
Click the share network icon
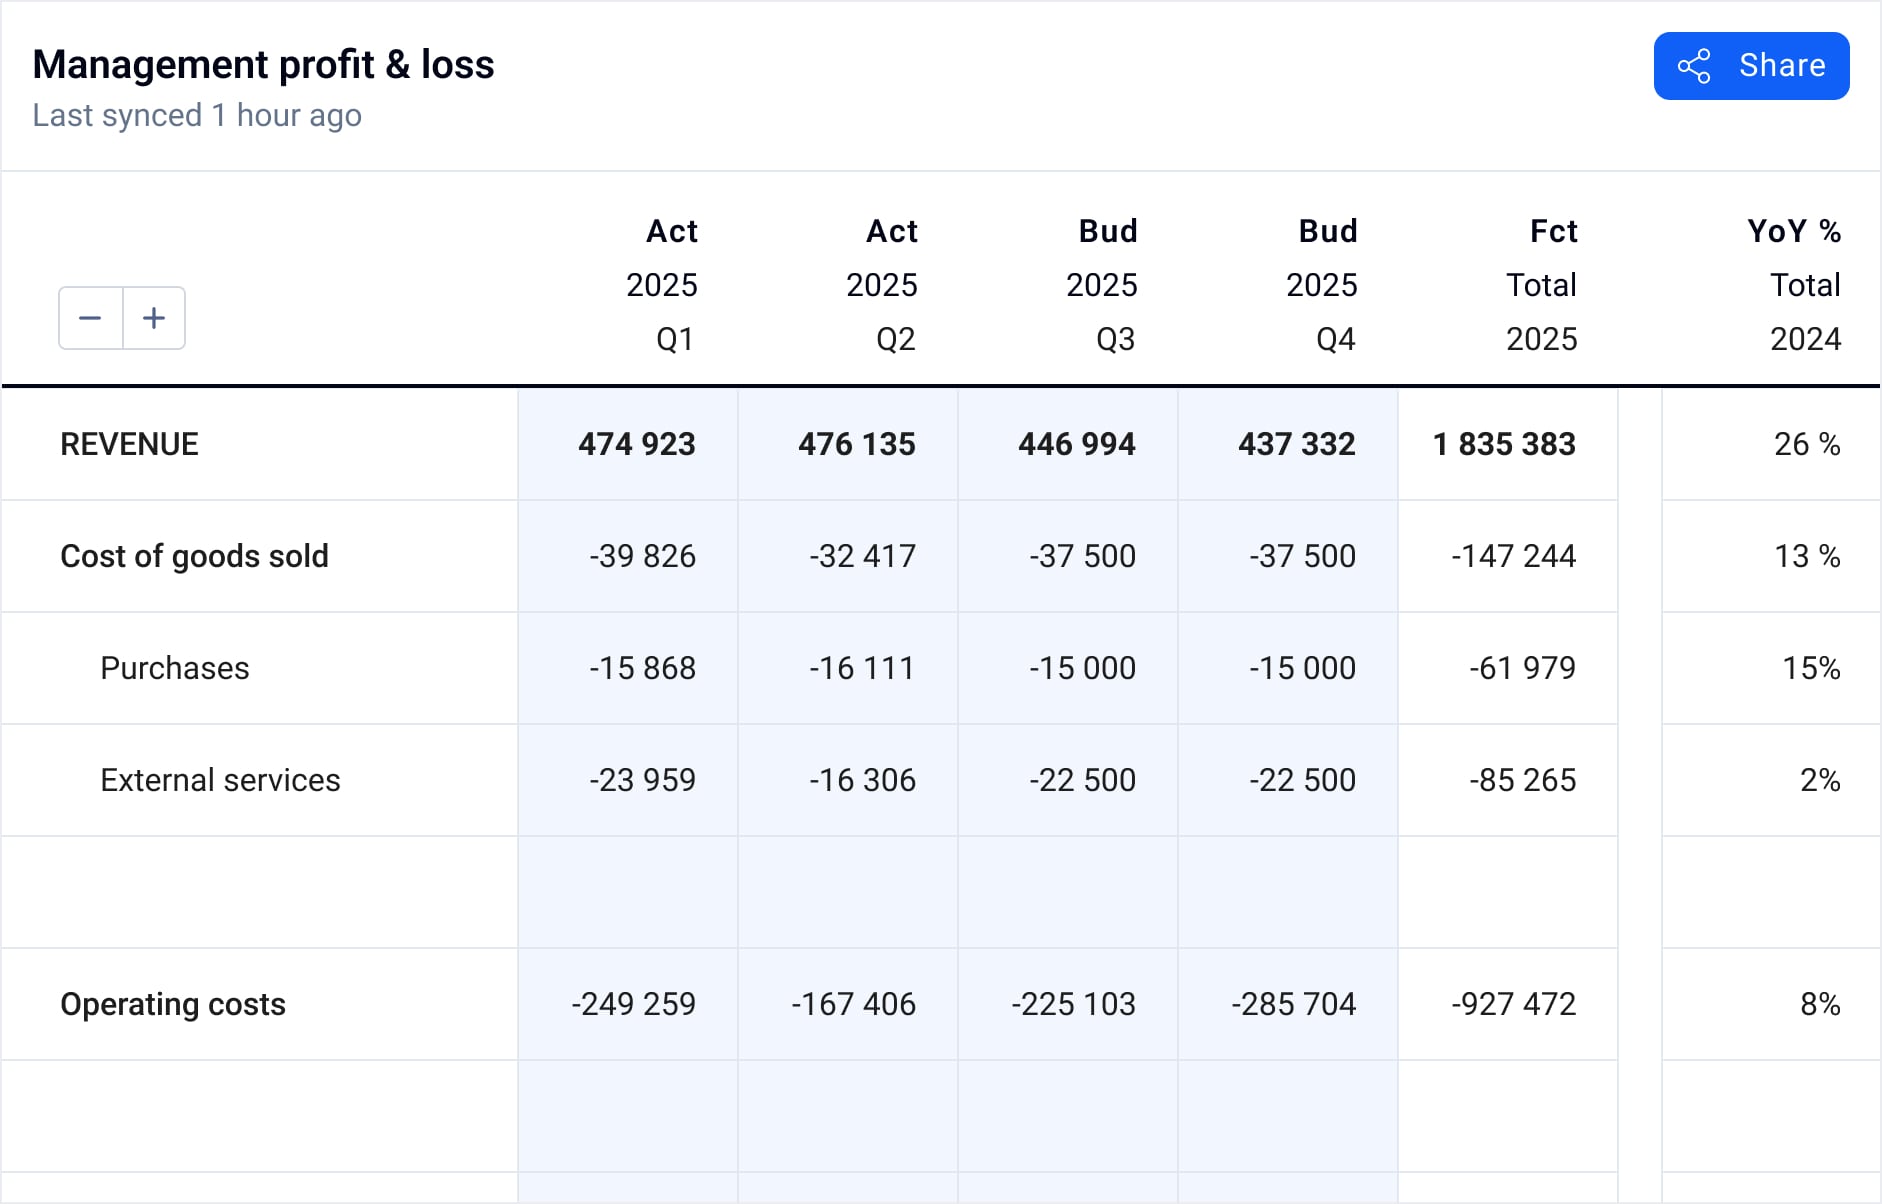tap(1694, 66)
